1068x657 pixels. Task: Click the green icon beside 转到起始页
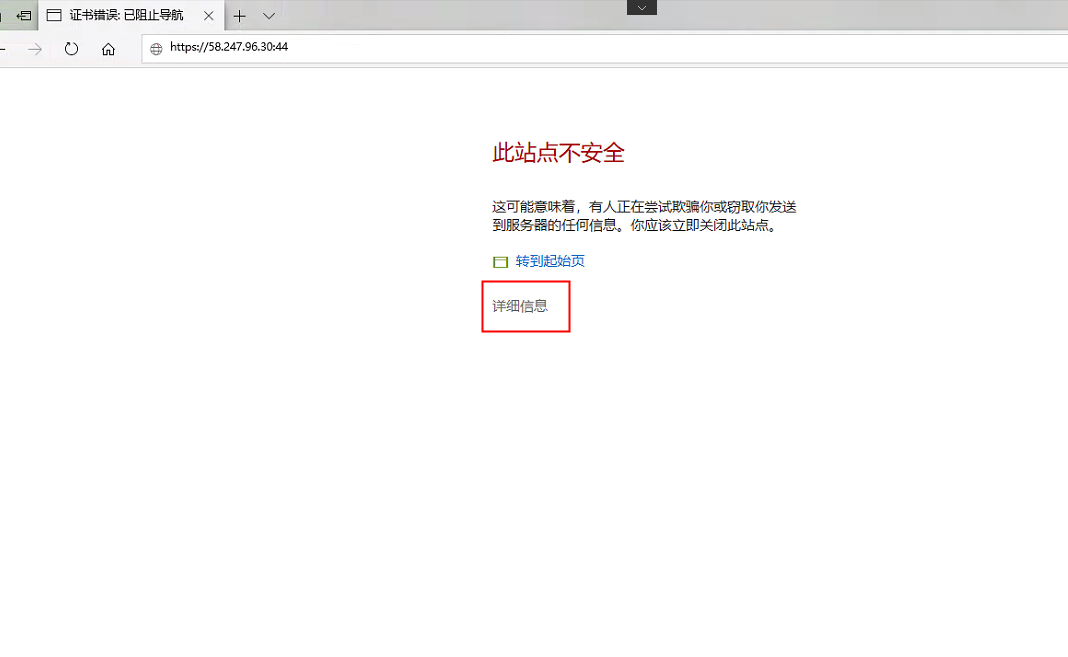pos(501,262)
